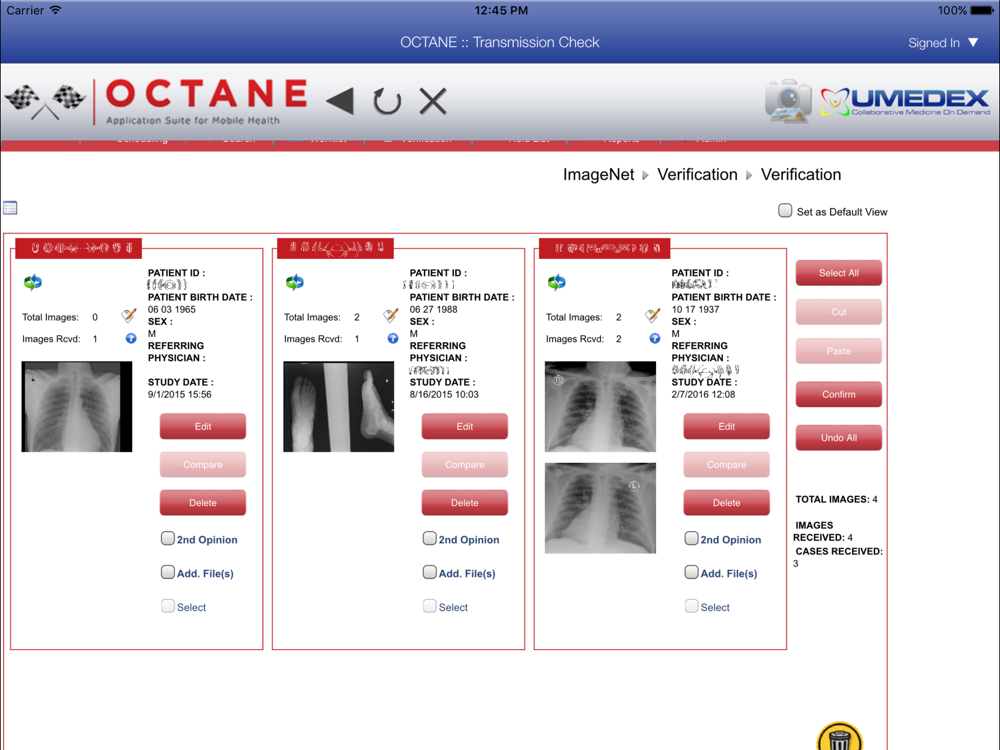Tap the birth date 06 03 1965
The image size is (1000, 750).
point(172,309)
